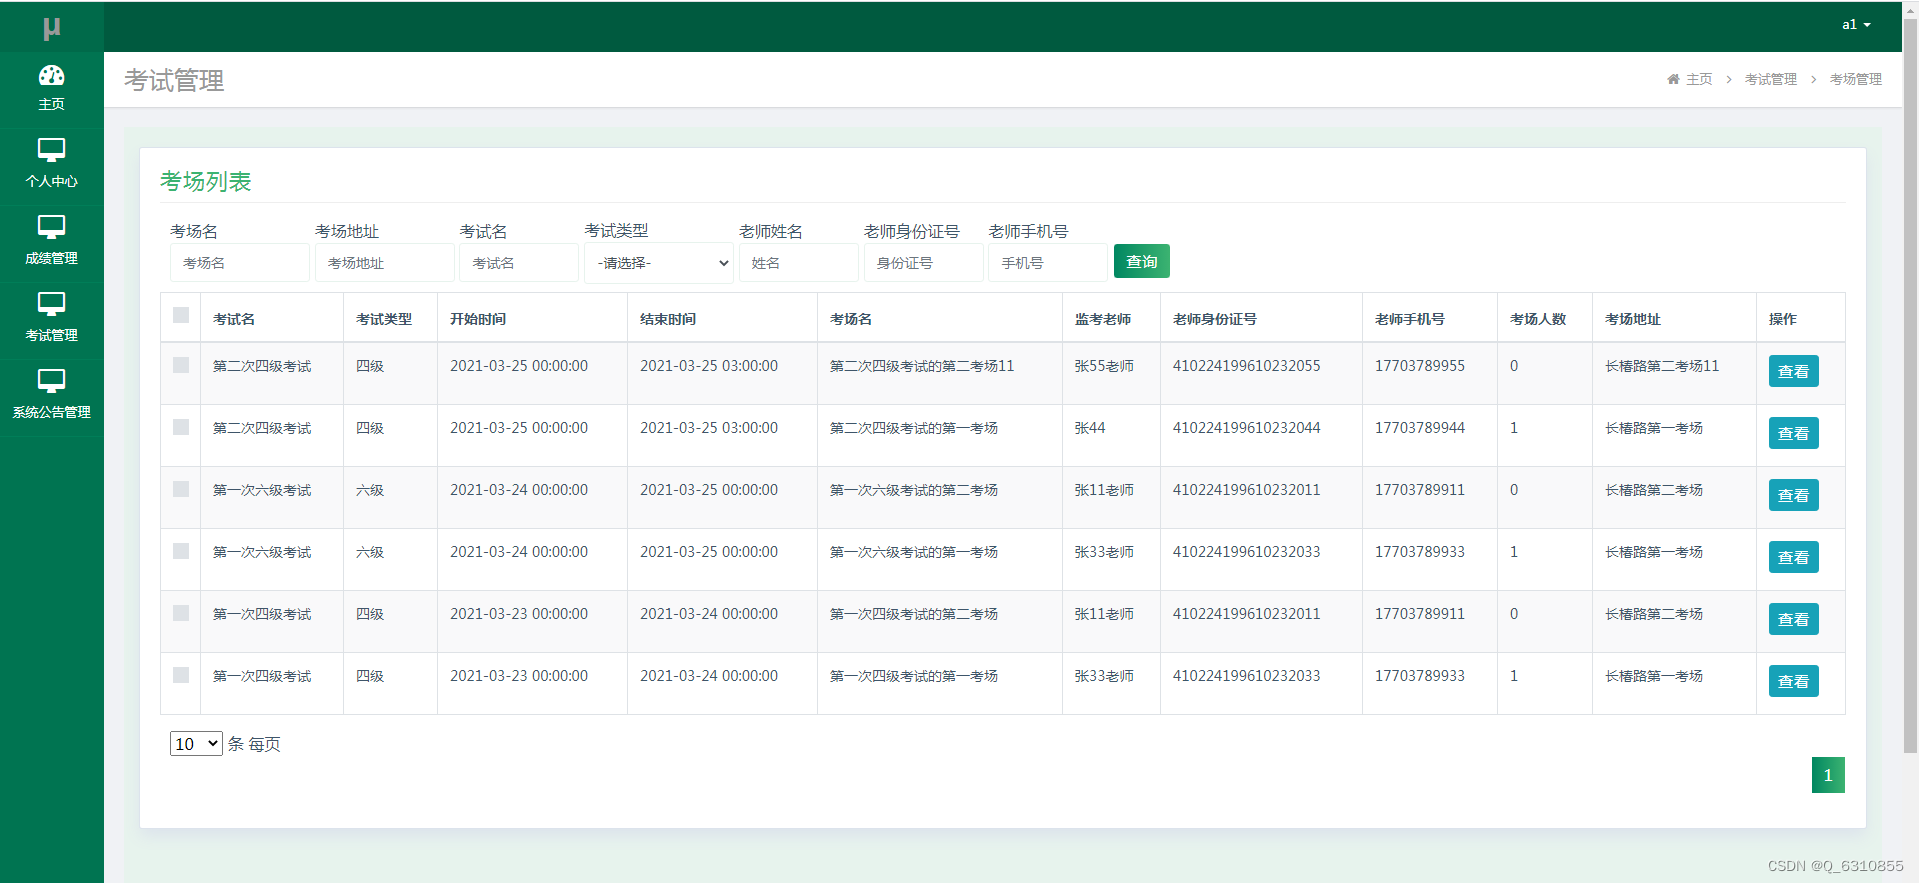Check the row for 第一次六级考试的第一考场
Viewport: 1919px width, 883px height.
(181, 551)
